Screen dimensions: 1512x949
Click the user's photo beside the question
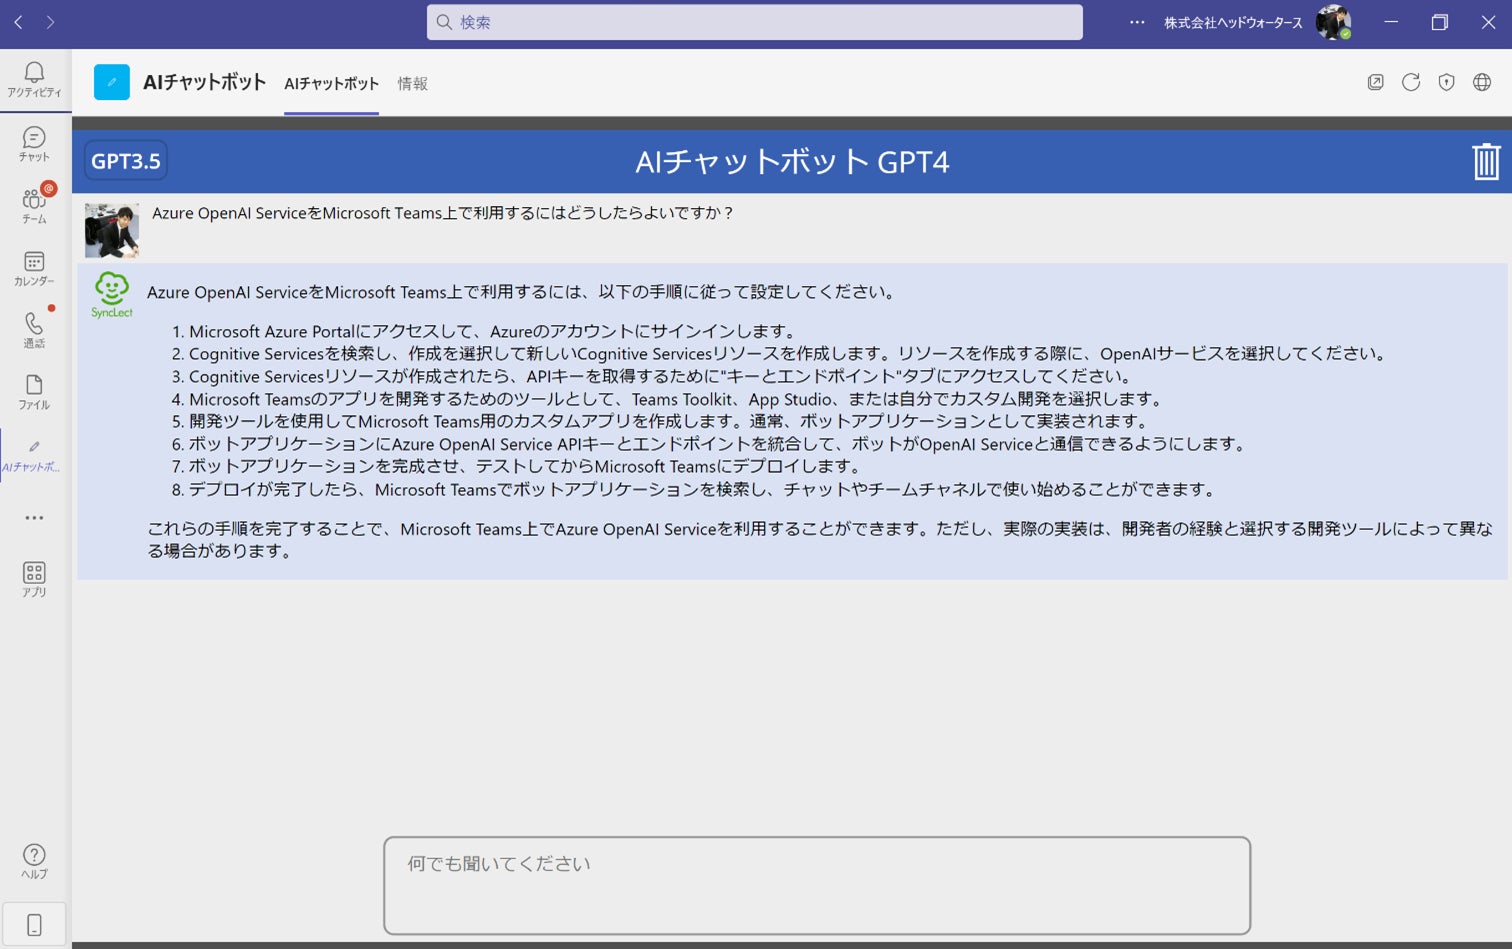(112, 231)
